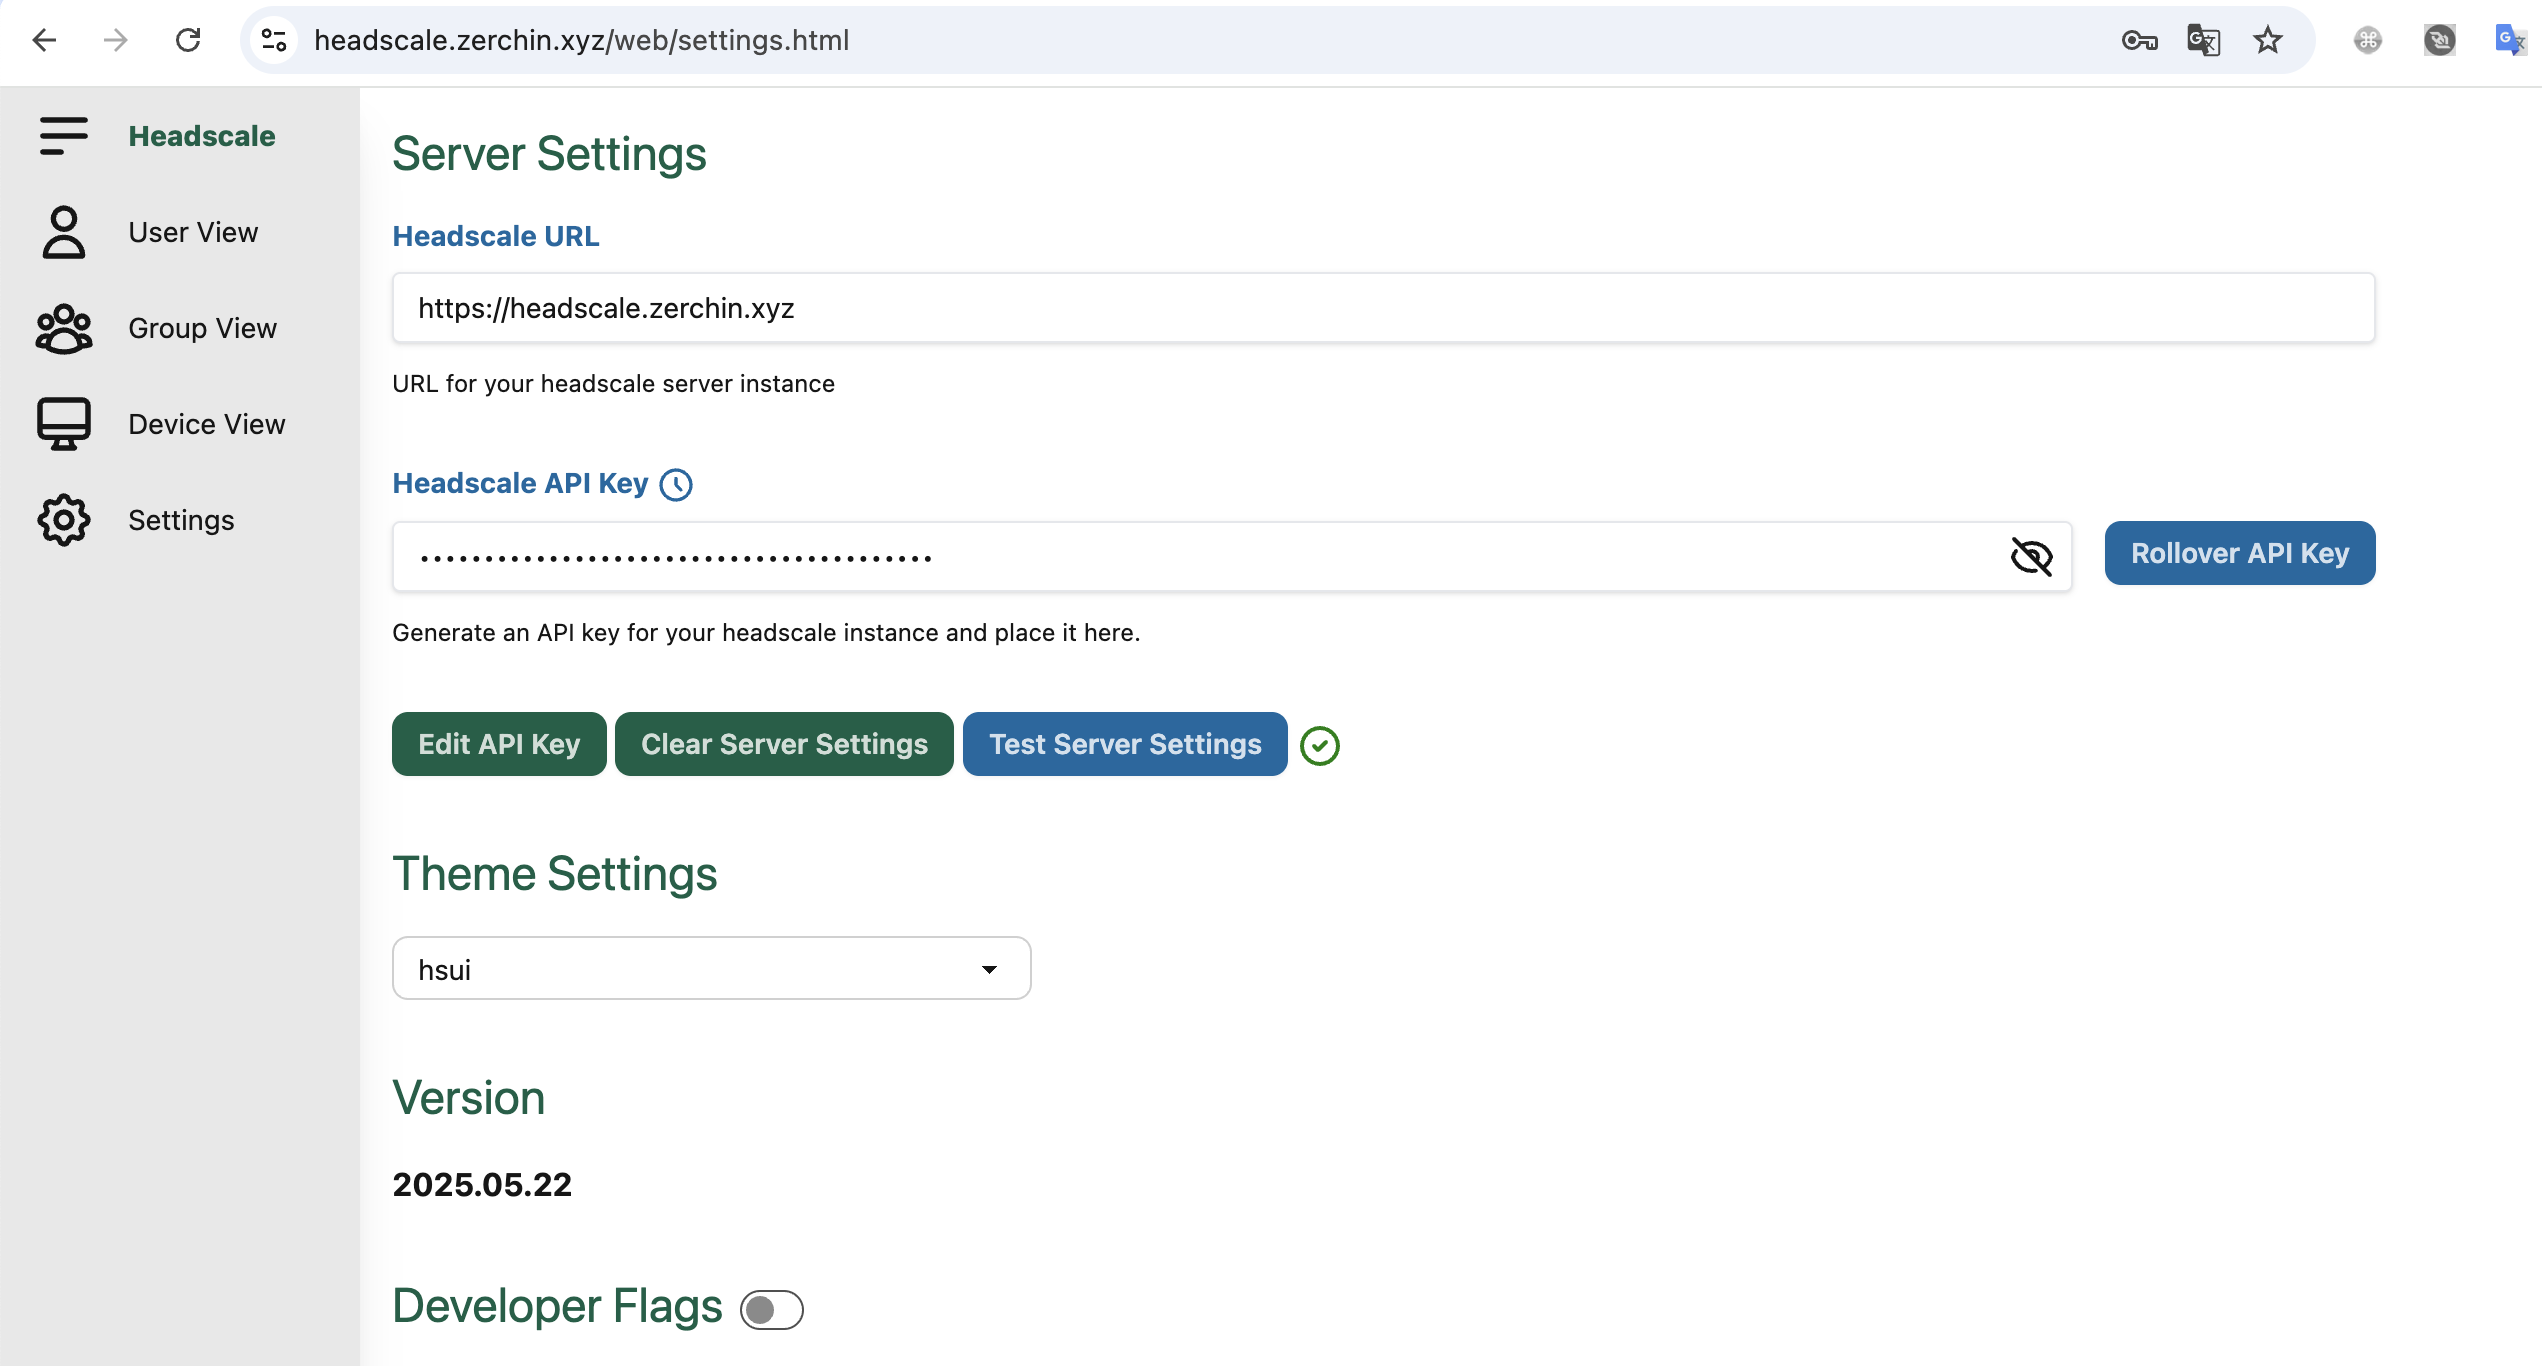
Task: Go back with browser back arrow
Action: 44,40
